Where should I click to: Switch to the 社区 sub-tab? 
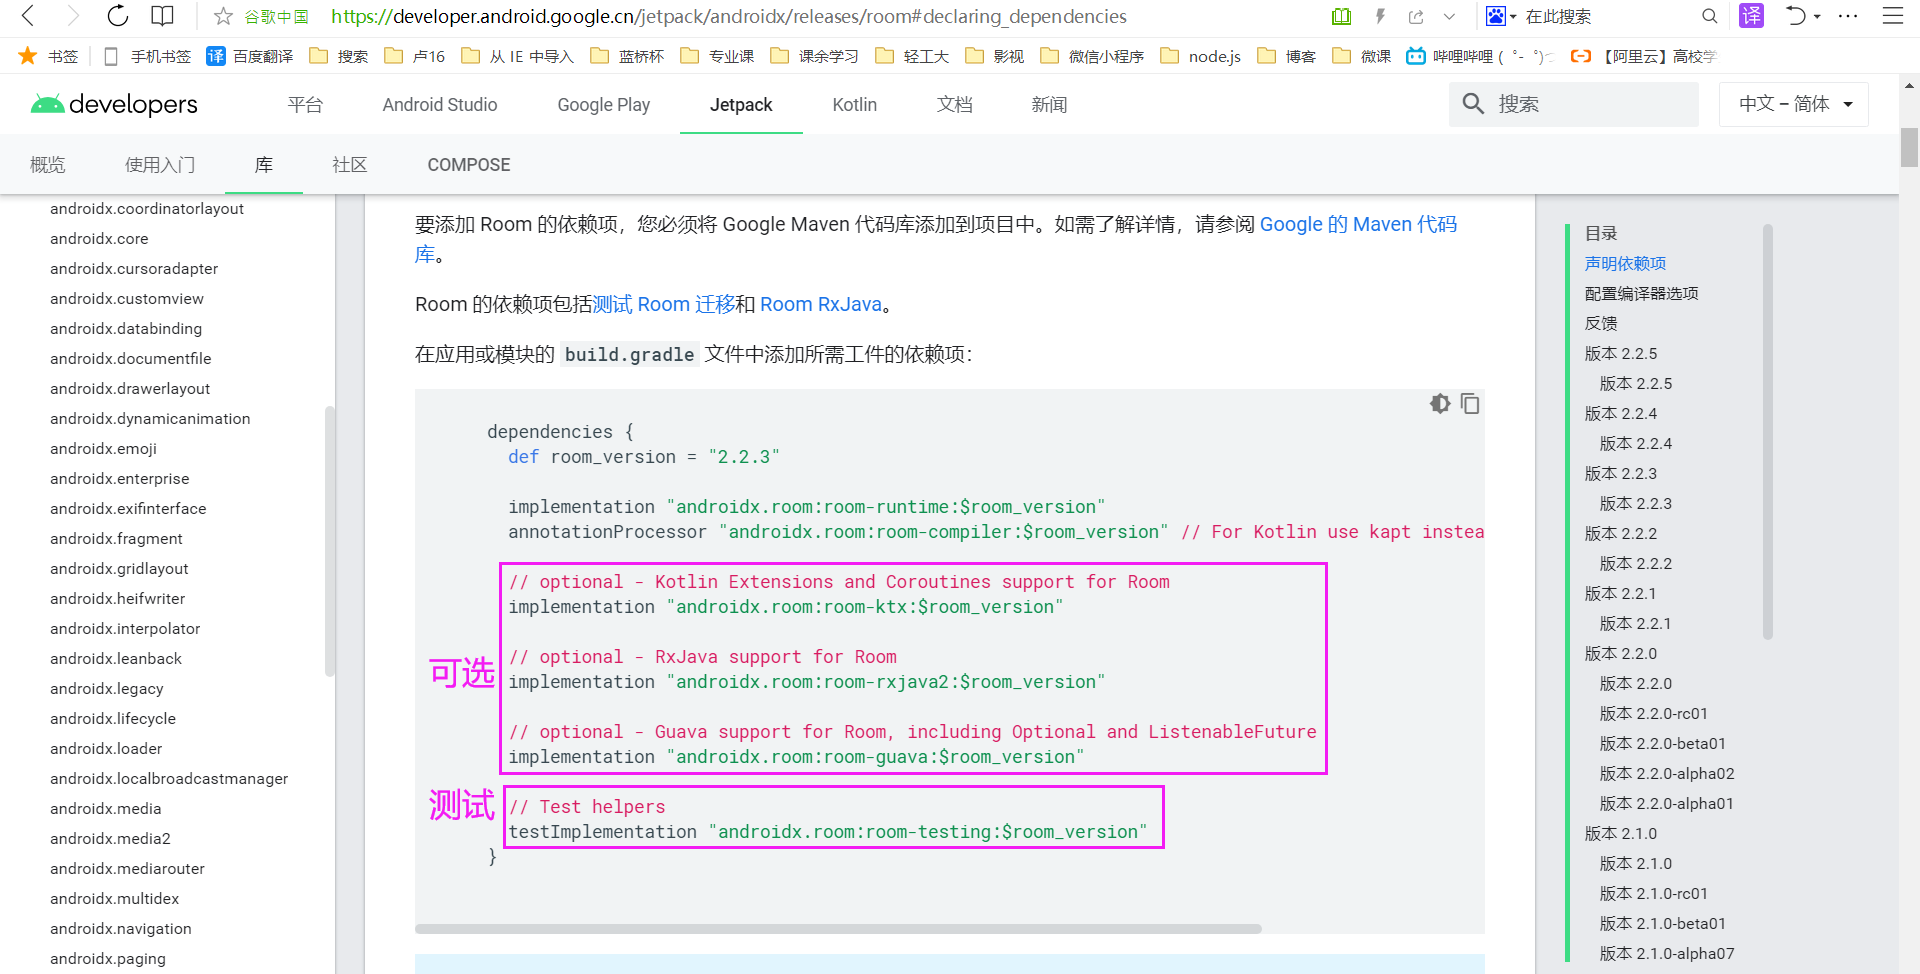click(x=350, y=165)
